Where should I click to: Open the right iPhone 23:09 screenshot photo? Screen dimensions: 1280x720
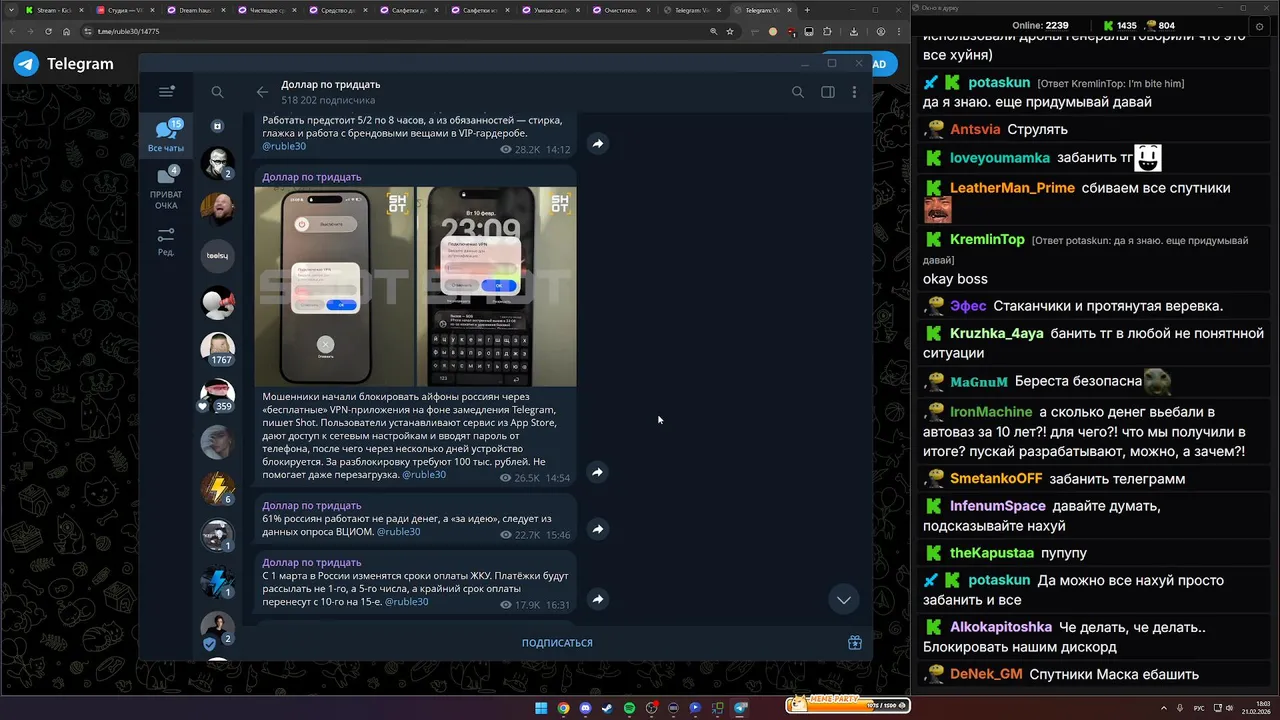(x=496, y=286)
